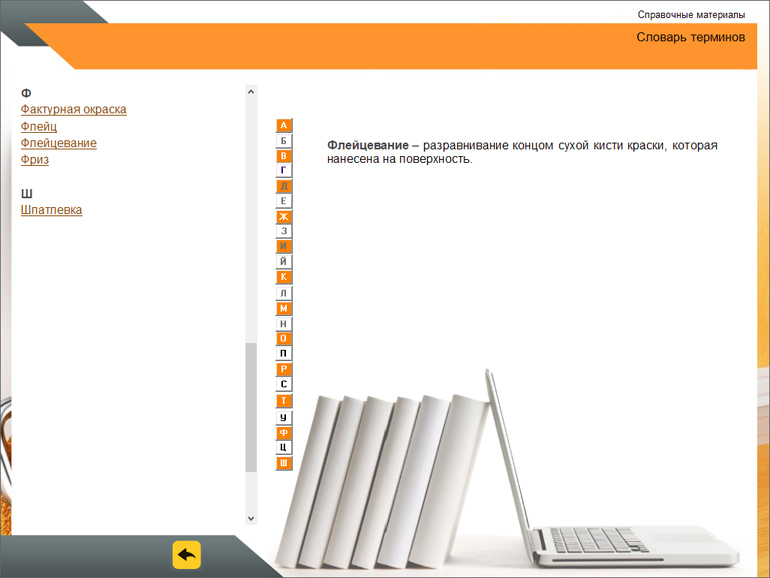The width and height of the screenshot is (770, 578).
Task: Open the term Фактурная окраска
Action: pyautogui.click(x=73, y=110)
